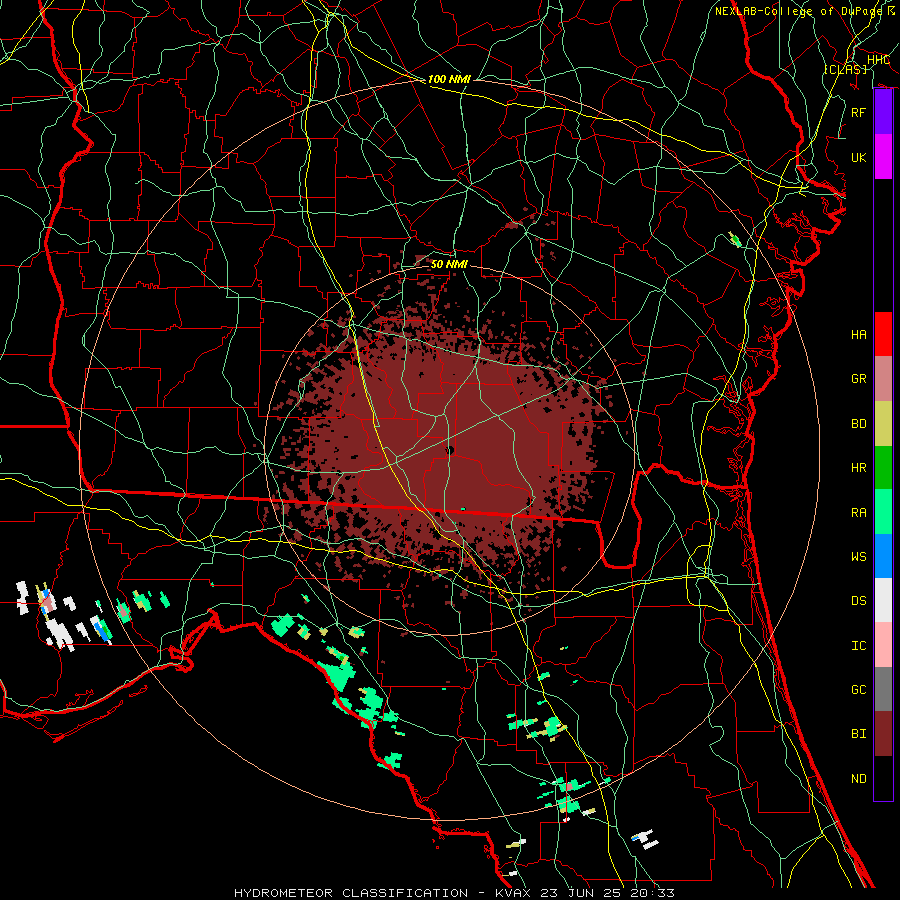Click the HYDROMETEOR CLASSIFICATION caption text
Image resolution: width=900 pixels, height=900 pixels.
[351, 893]
